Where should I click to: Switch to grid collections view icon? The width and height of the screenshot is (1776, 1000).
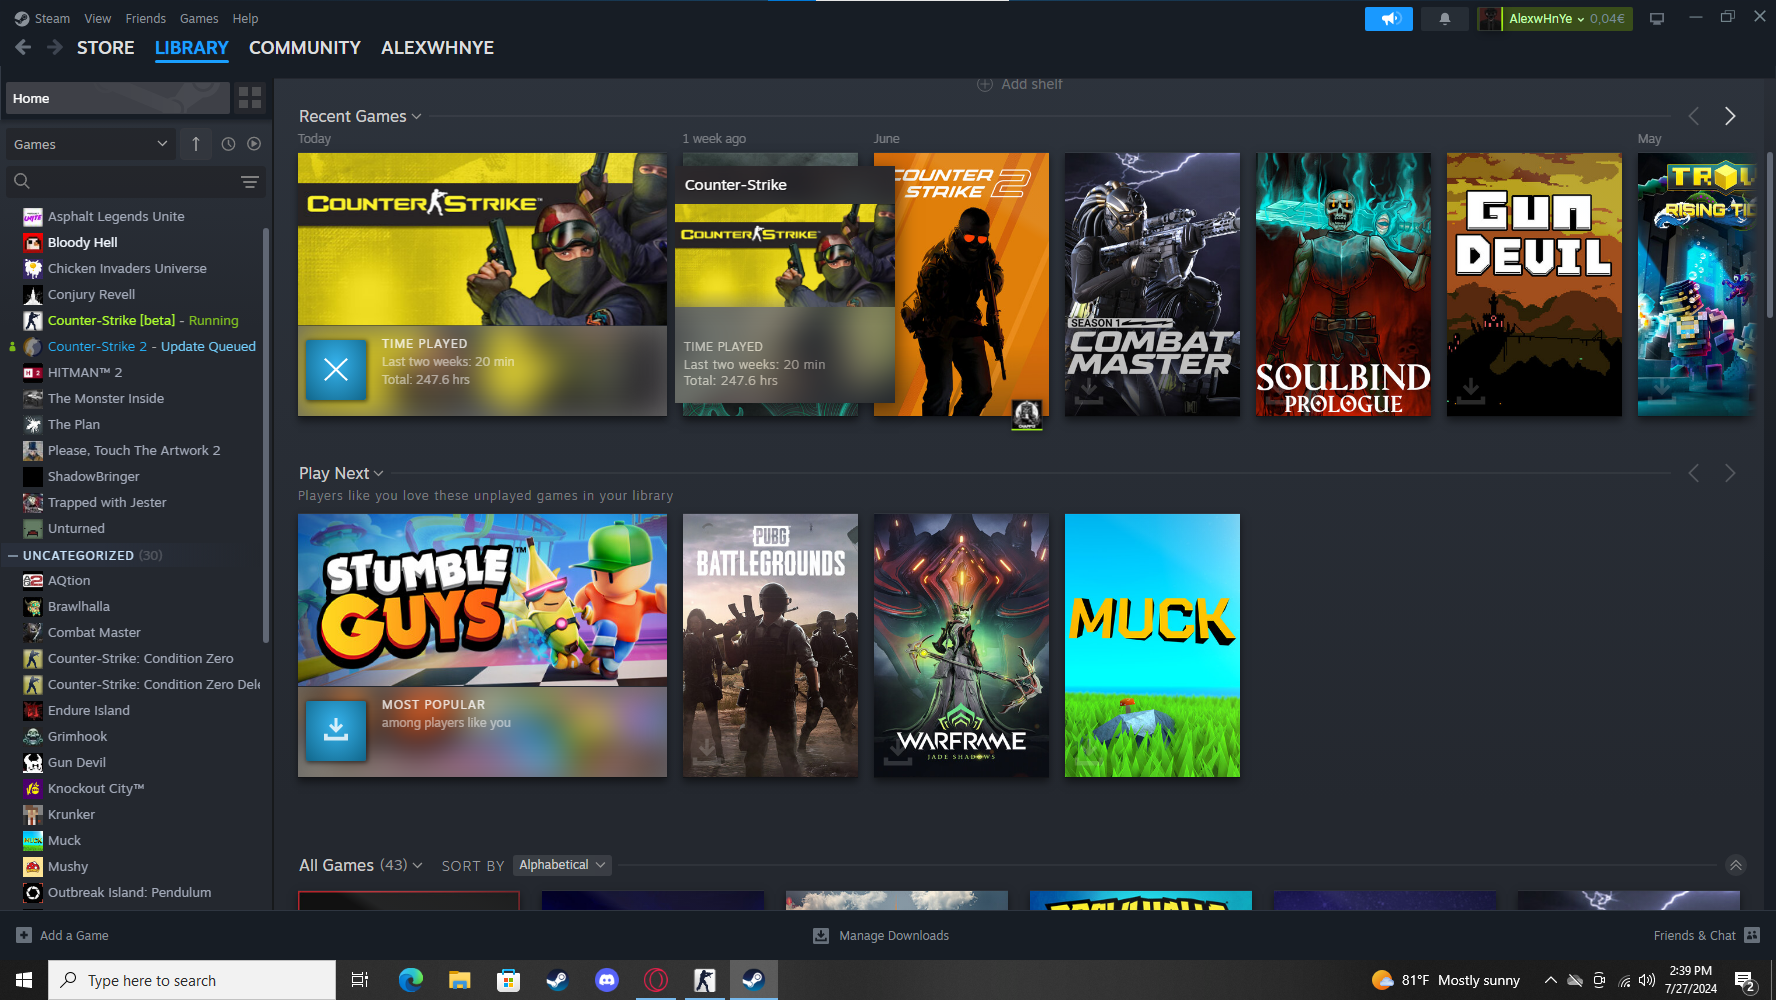click(250, 98)
